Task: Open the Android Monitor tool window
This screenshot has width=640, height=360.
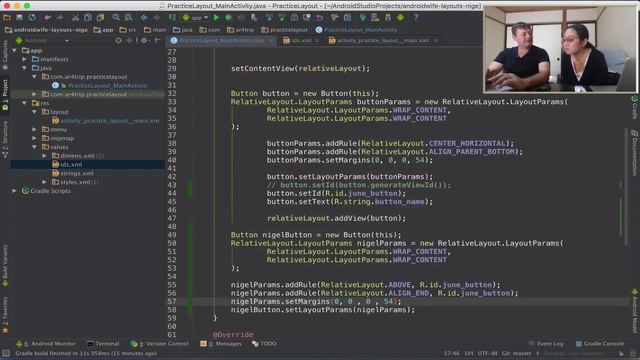Action: (46, 344)
